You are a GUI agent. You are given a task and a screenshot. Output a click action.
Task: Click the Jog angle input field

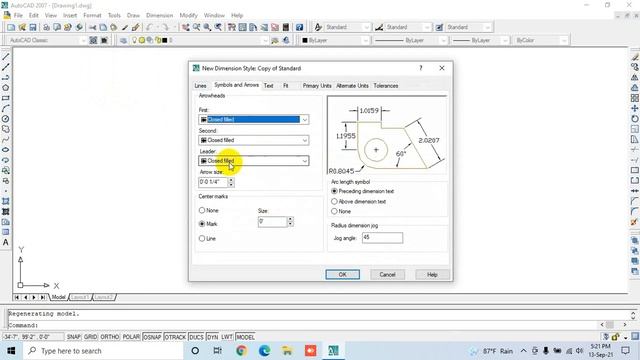coord(382,238)
